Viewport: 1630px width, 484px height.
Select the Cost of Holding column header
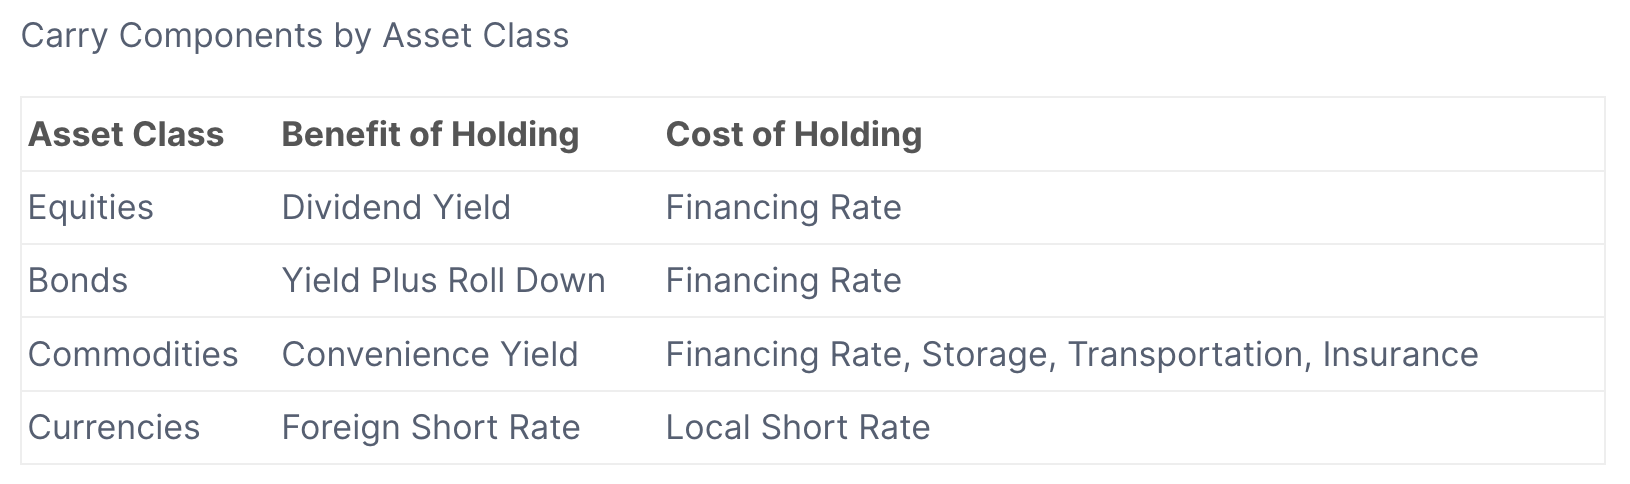coord(794,135)
